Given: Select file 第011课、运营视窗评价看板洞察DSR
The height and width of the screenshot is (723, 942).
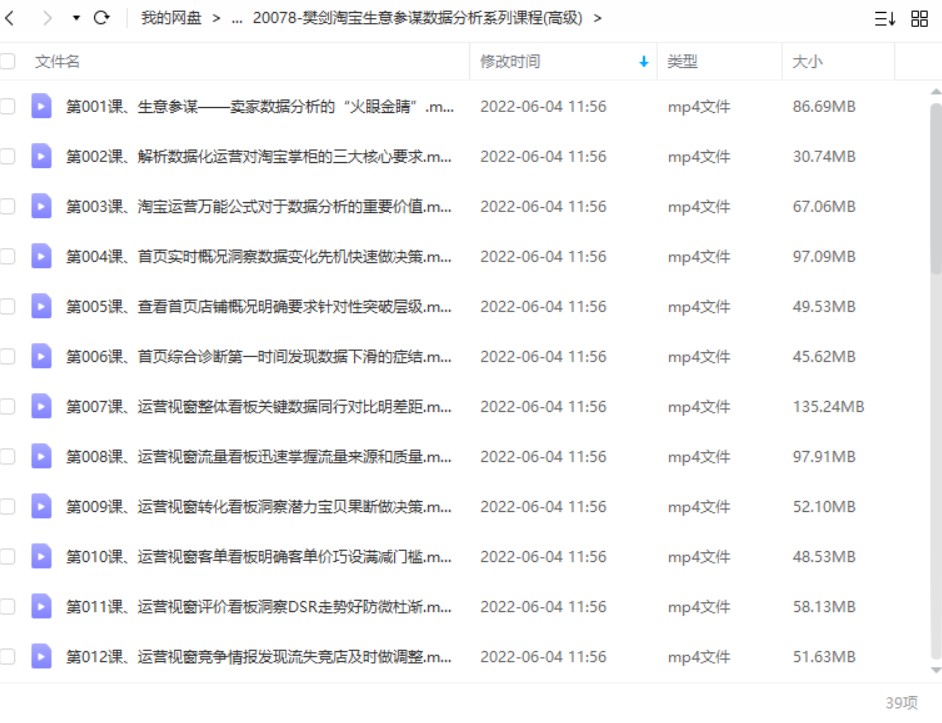Looking at the screenshot, I should 258,606.
